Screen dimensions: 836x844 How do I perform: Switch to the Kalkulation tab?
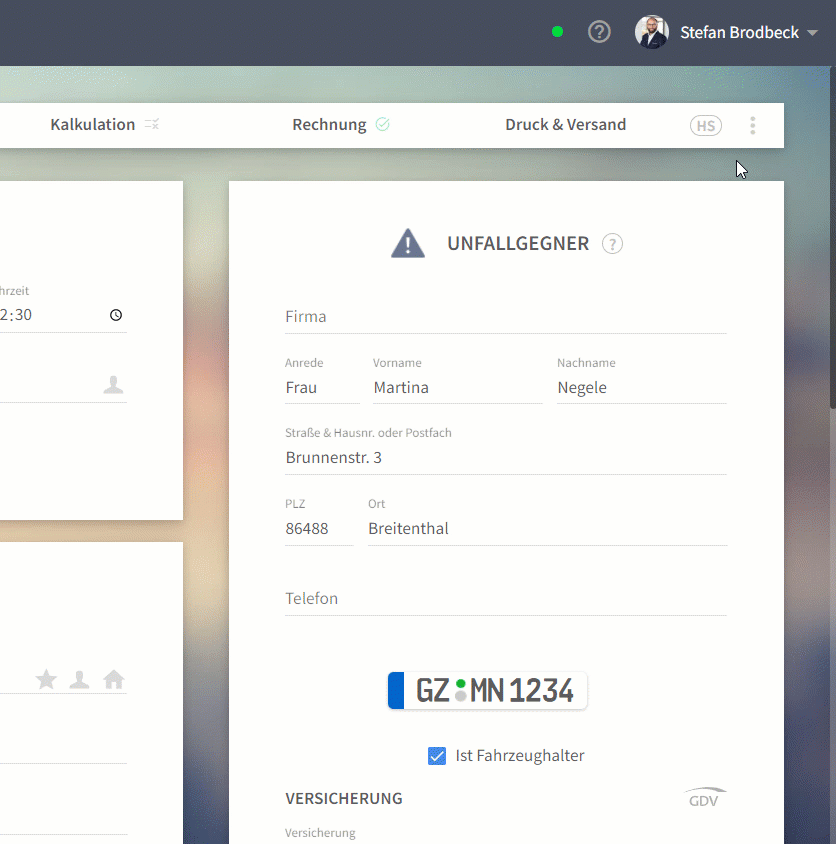[x=93, y=125]
